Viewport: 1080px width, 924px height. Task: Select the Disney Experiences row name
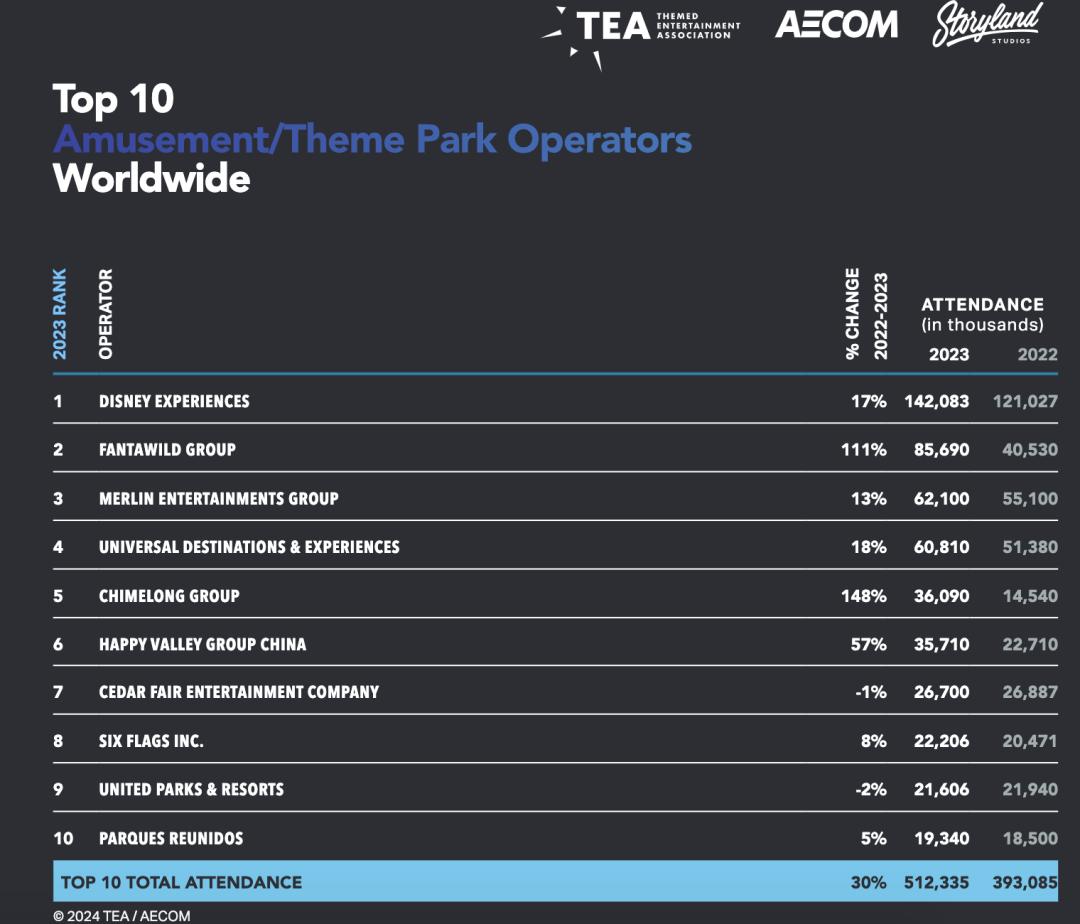click(x=174, y=401)
